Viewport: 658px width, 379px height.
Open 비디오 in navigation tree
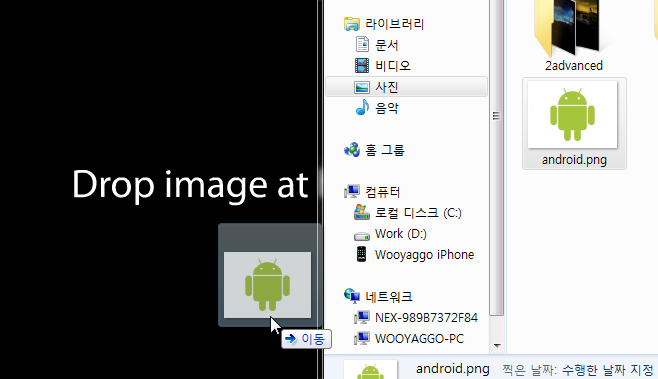(393, 66)
